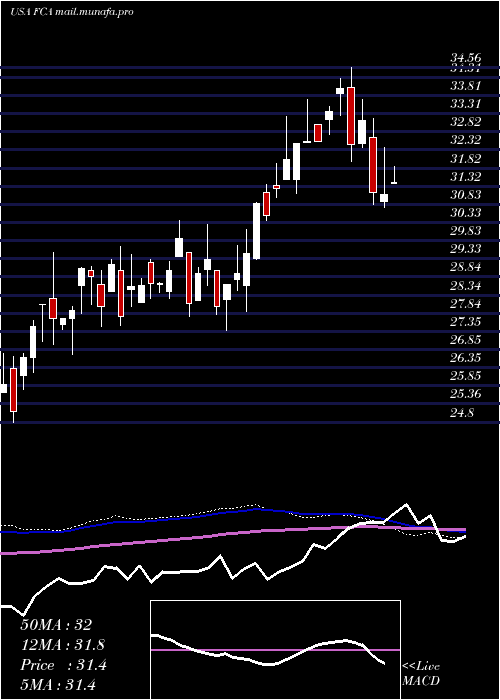Open the Live MACD inset chart
The width and height of the screenshot is (500, 700).
(275, 650)
